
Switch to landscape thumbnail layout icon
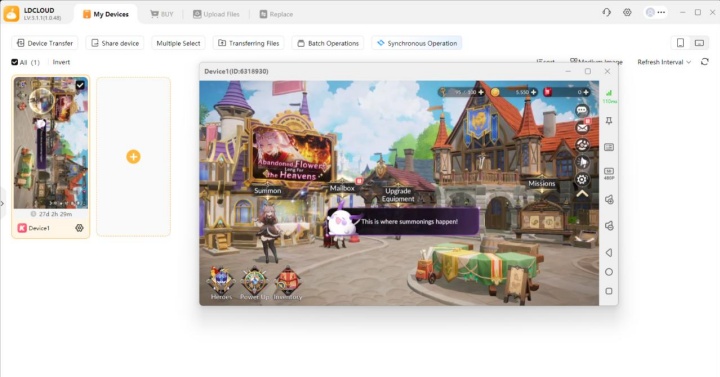699,43
